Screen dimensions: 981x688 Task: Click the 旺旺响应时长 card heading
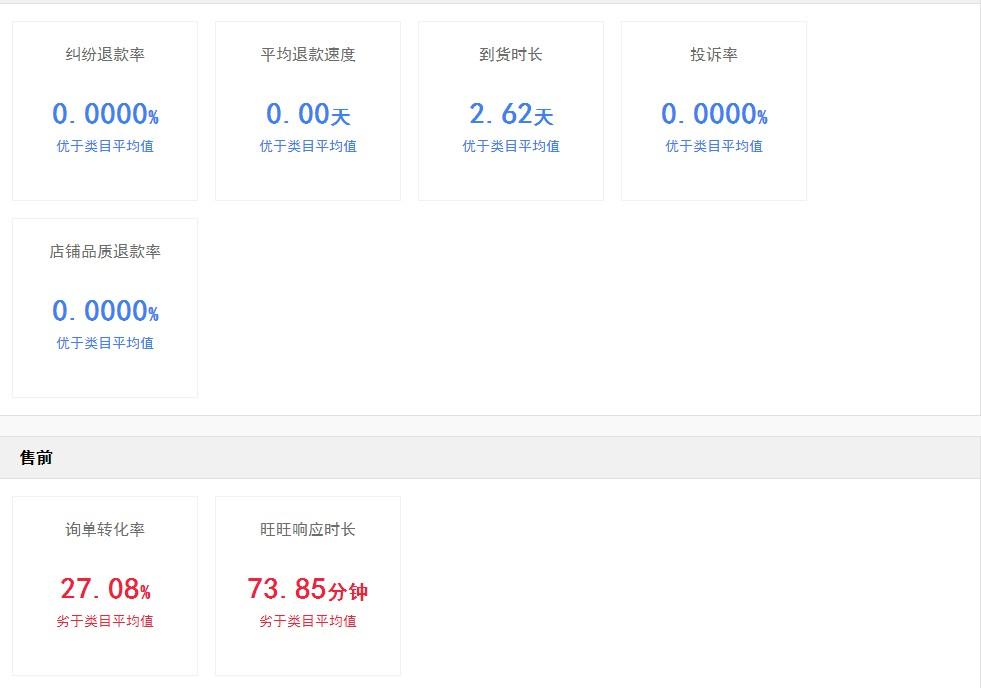point(306,530)
